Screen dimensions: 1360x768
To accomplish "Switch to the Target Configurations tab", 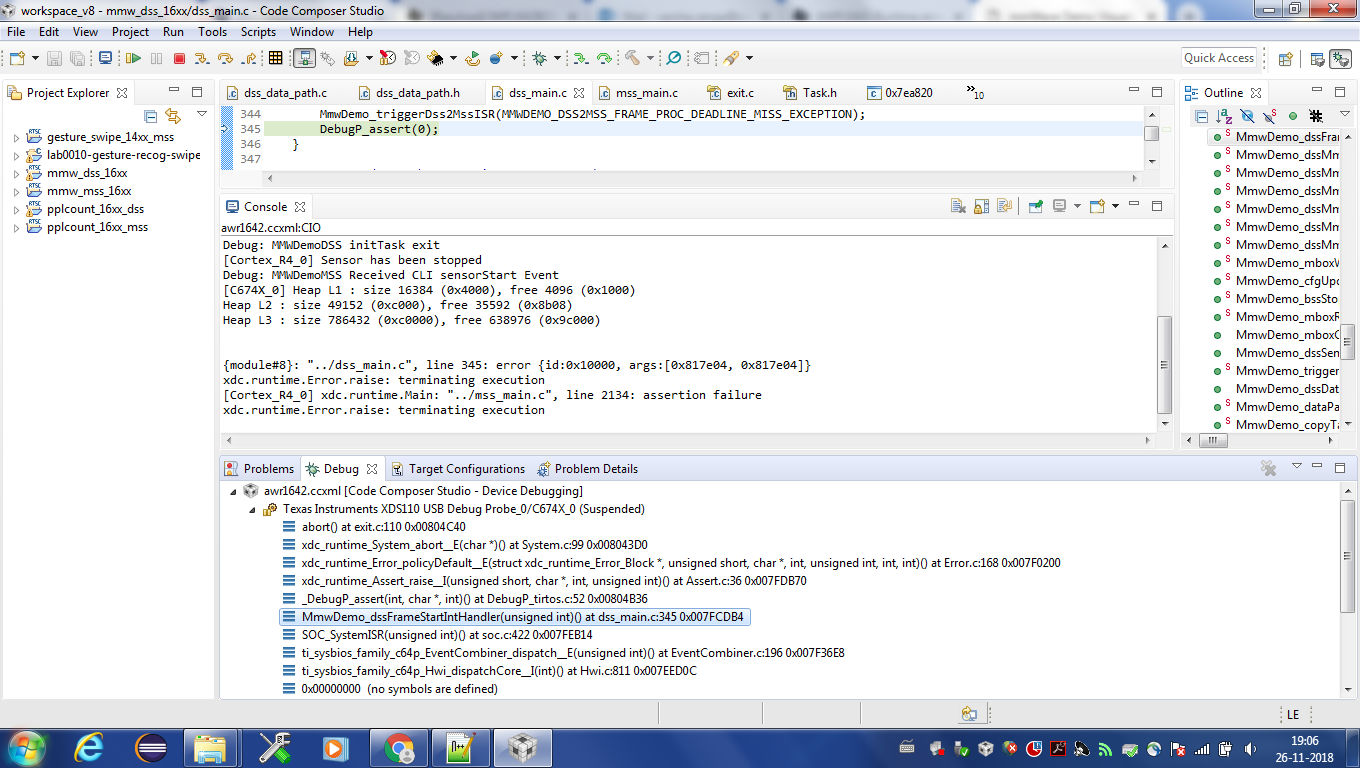I will tap(457, 469).
